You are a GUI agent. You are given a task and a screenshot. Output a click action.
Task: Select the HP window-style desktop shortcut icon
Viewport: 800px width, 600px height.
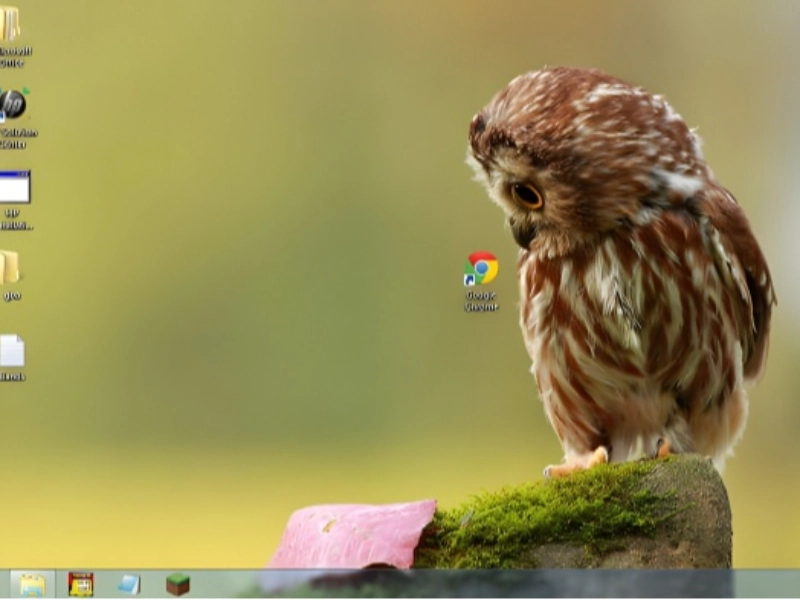14,187
